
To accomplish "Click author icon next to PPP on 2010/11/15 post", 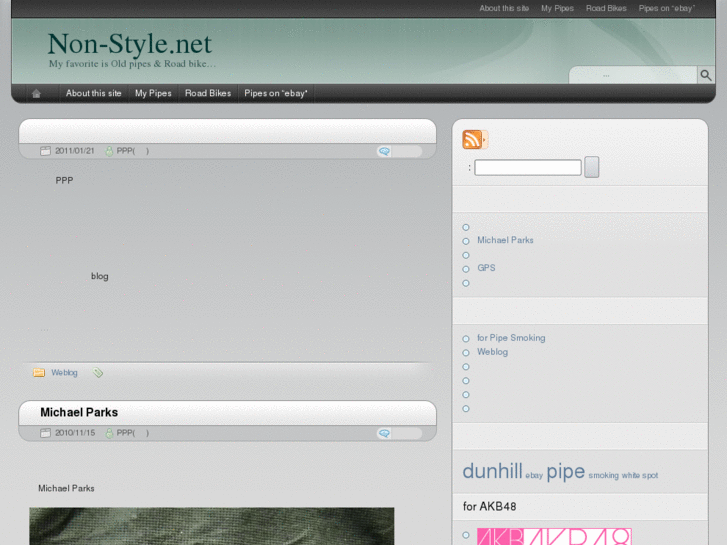I will (x=109, y=433).
